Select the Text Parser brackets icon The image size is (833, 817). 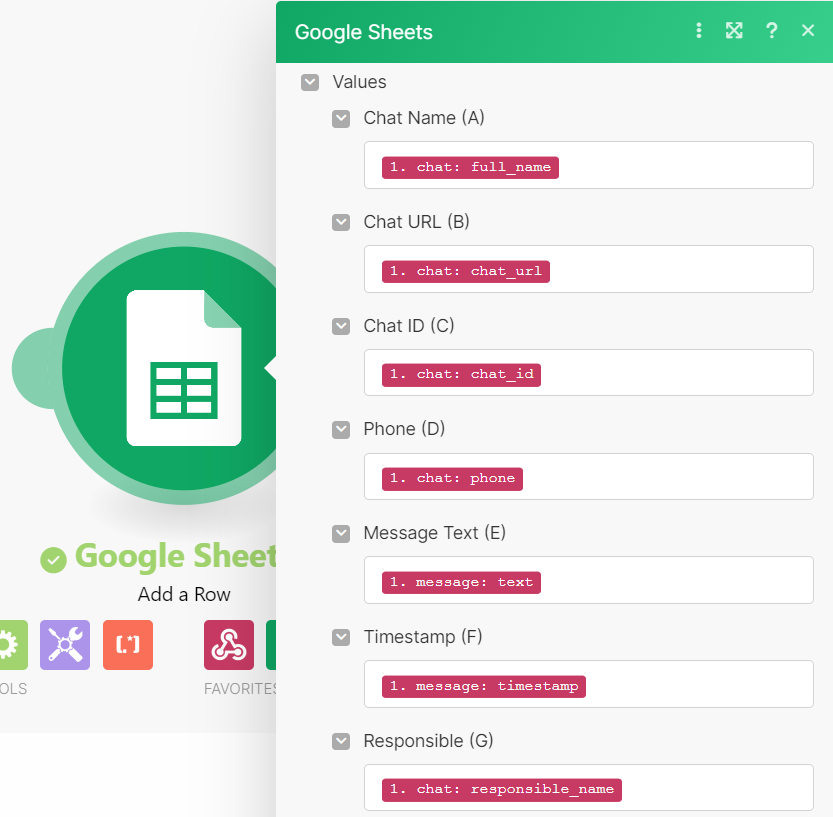point(127,645)
